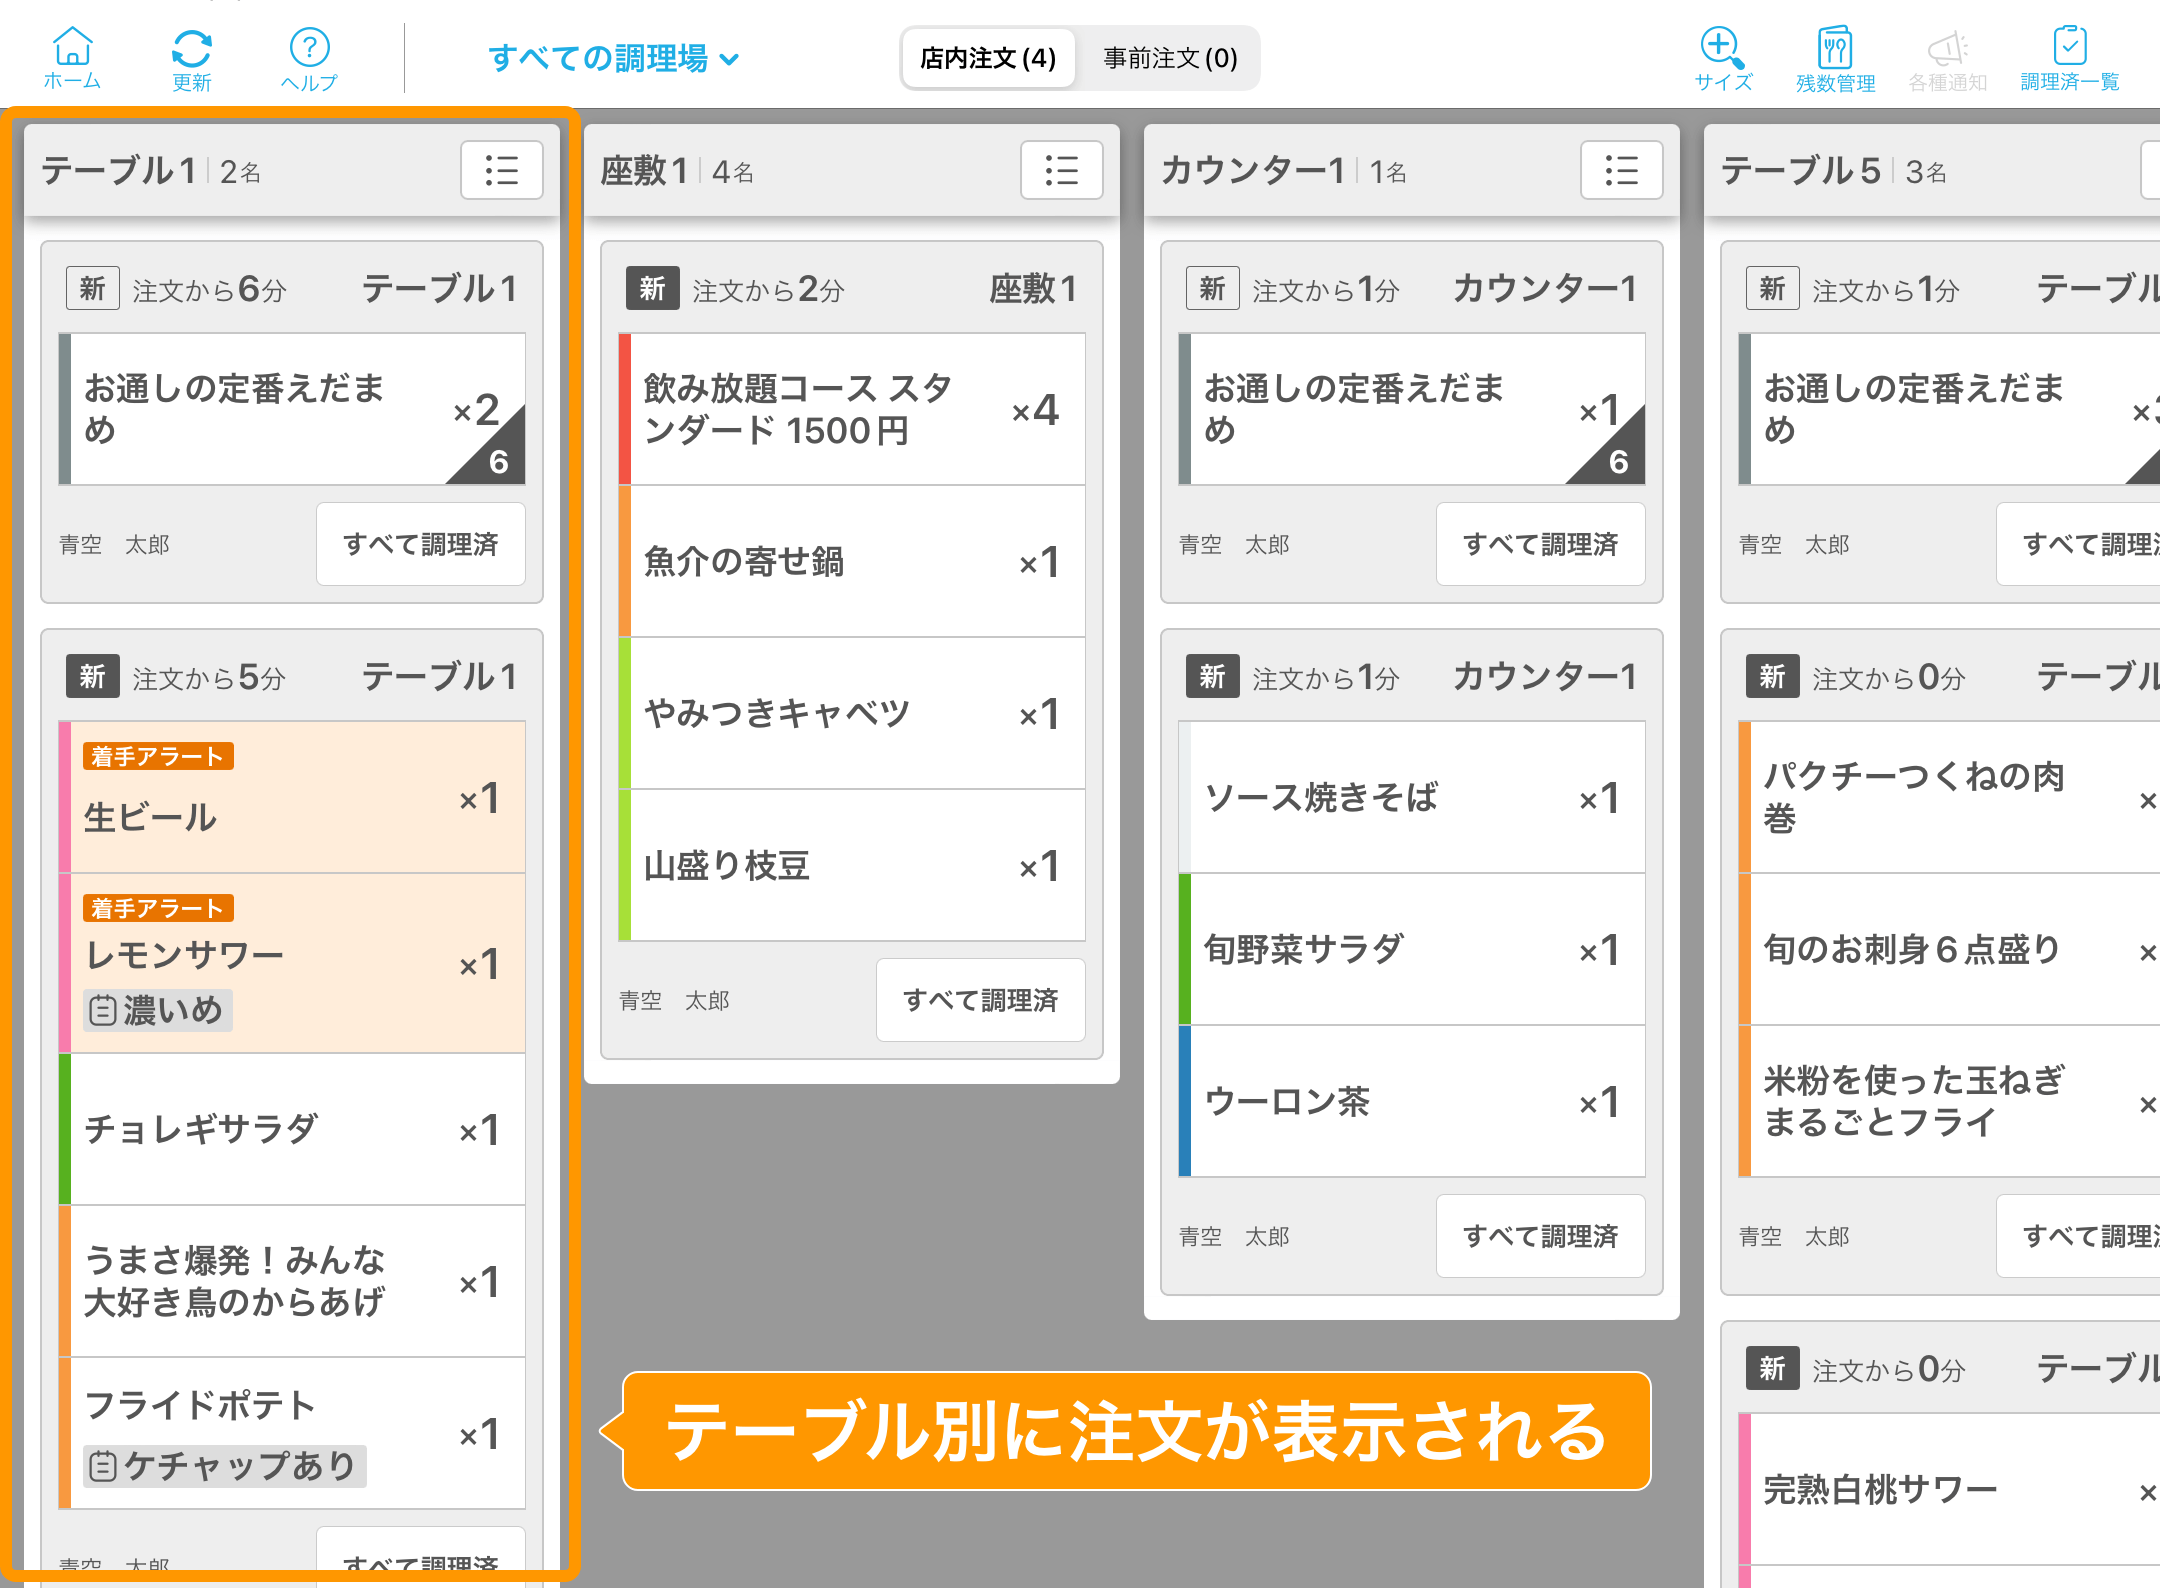
Task: Tap 新 badge on テーブル1 6分 order
Action: (x=93, y=288)
